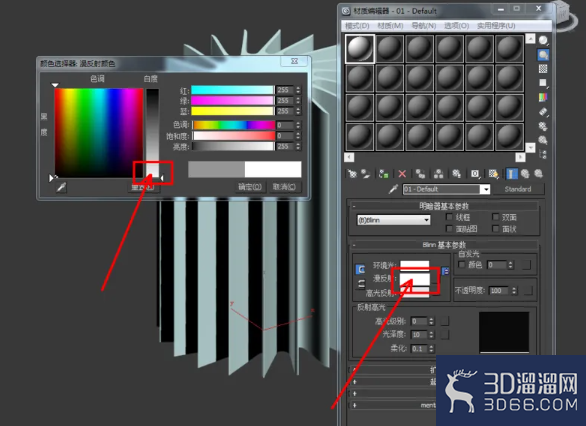The width and height of the screenshot is (586, 426).
Task: Click the 亮度 value gradient slider
Action: click(234, 146)
